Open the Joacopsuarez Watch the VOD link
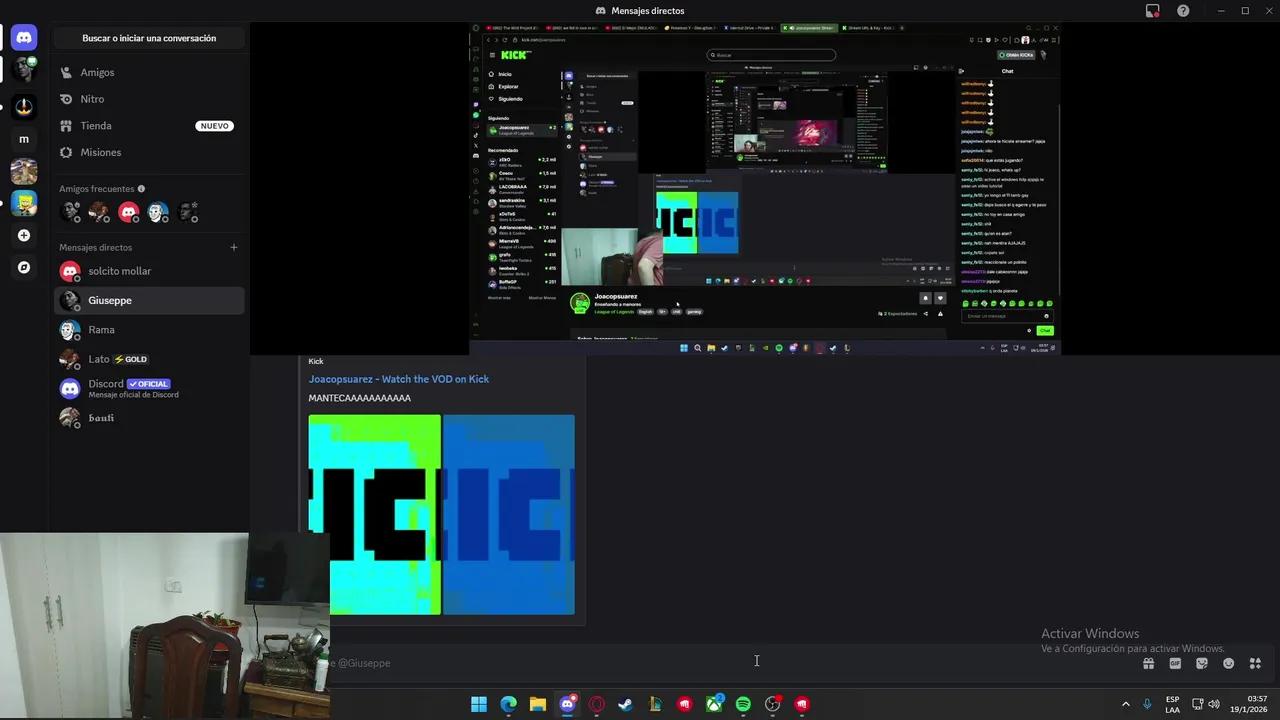 (x=398, y=379)
